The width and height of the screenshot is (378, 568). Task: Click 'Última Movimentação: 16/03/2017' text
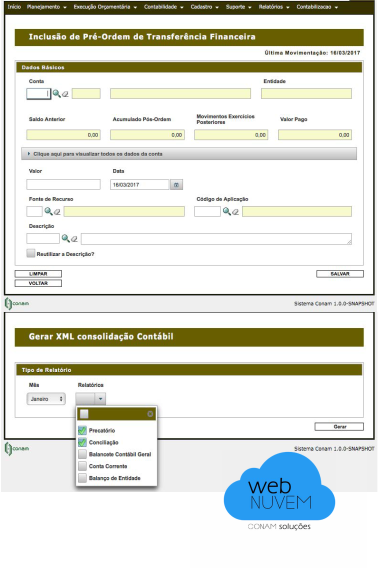[x=312, y=53]
